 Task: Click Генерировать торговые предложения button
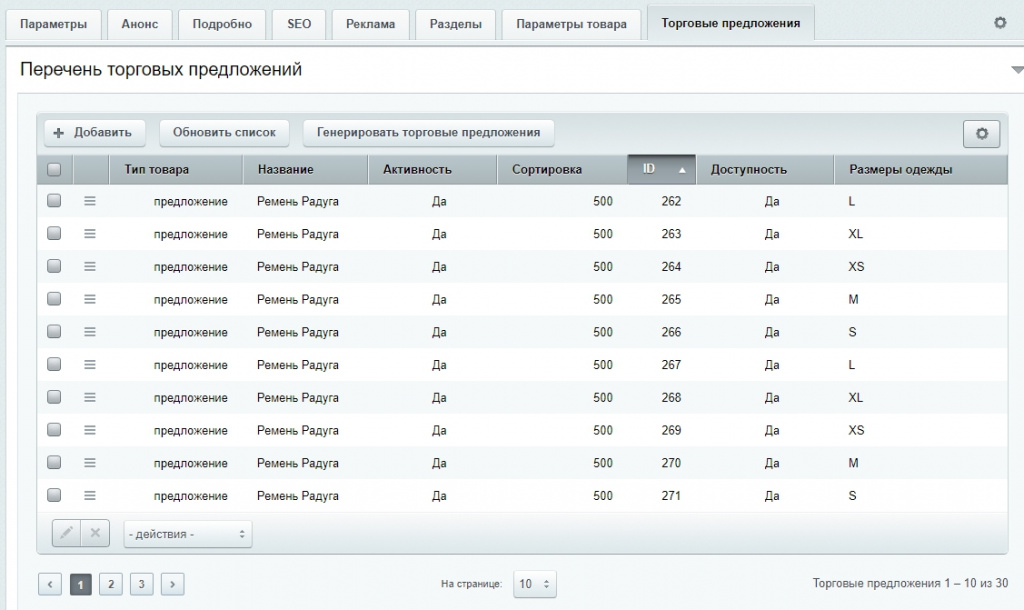click(x=428, y=133)
